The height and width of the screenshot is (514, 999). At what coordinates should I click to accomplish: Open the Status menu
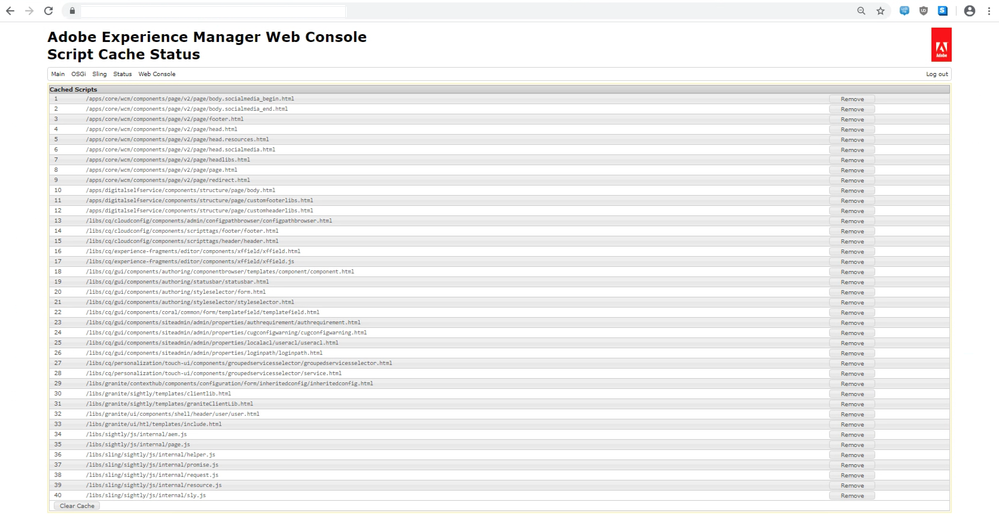[x=122, y=74]
